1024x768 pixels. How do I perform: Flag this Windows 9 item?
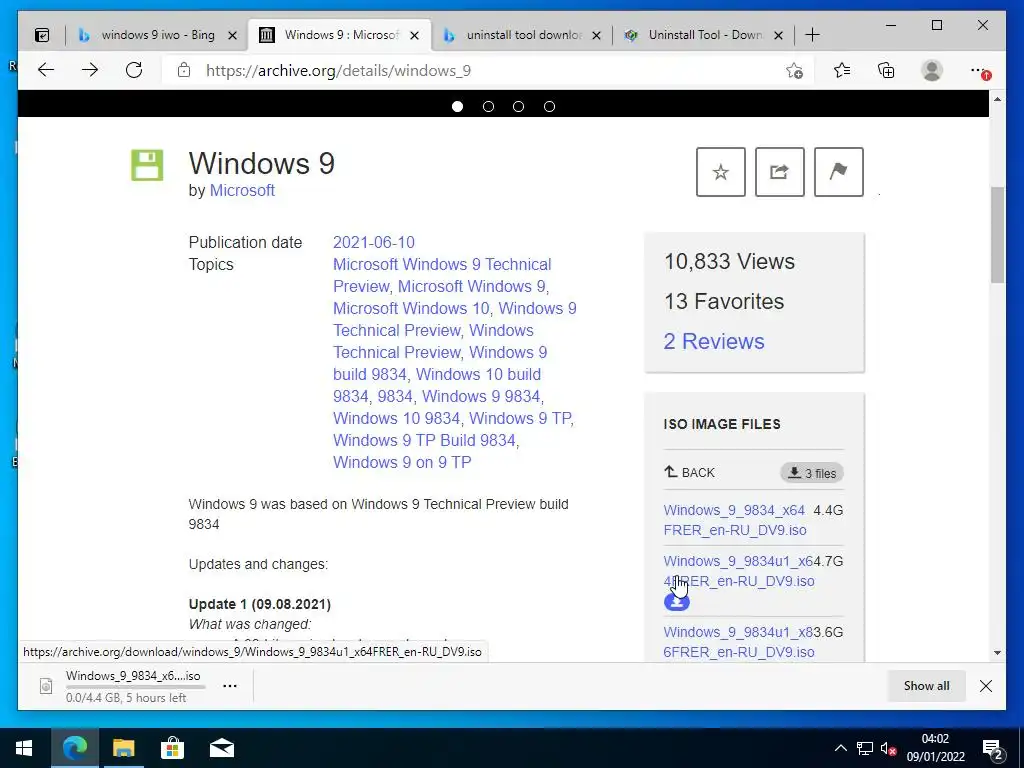tap(839, 172)
